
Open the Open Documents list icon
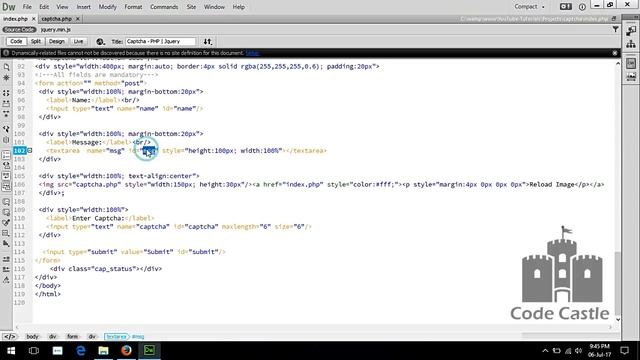point(6,67)
